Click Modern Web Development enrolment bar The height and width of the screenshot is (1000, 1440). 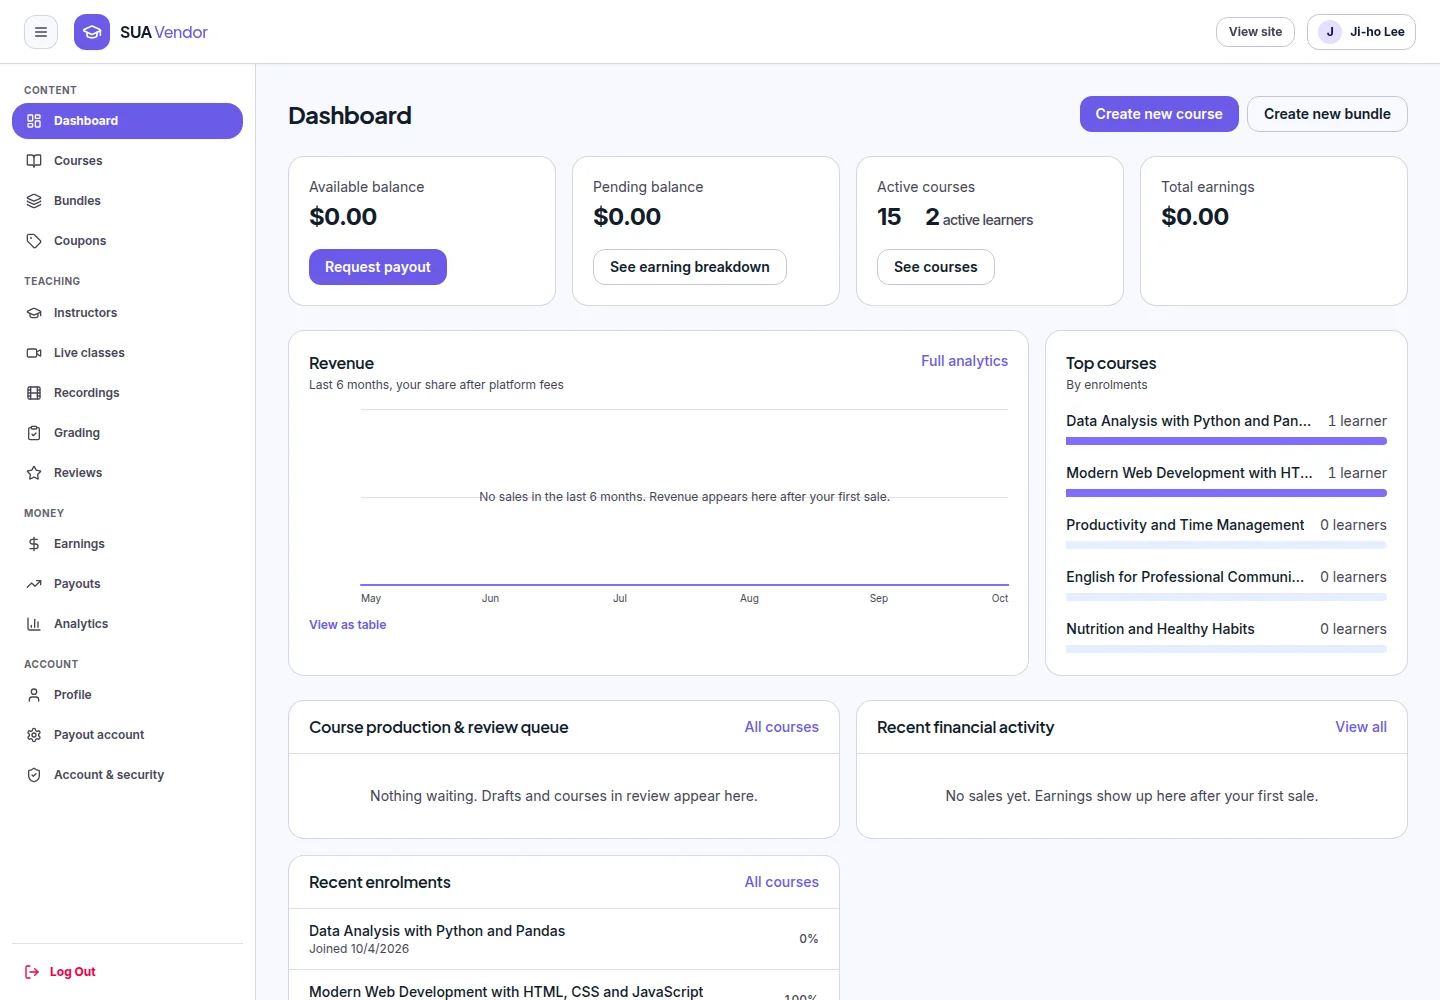coord(1226,493)
